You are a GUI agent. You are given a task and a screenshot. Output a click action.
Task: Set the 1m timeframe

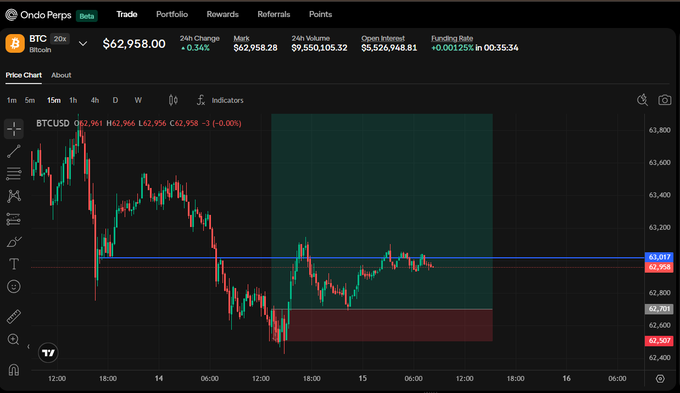point(12,100)
